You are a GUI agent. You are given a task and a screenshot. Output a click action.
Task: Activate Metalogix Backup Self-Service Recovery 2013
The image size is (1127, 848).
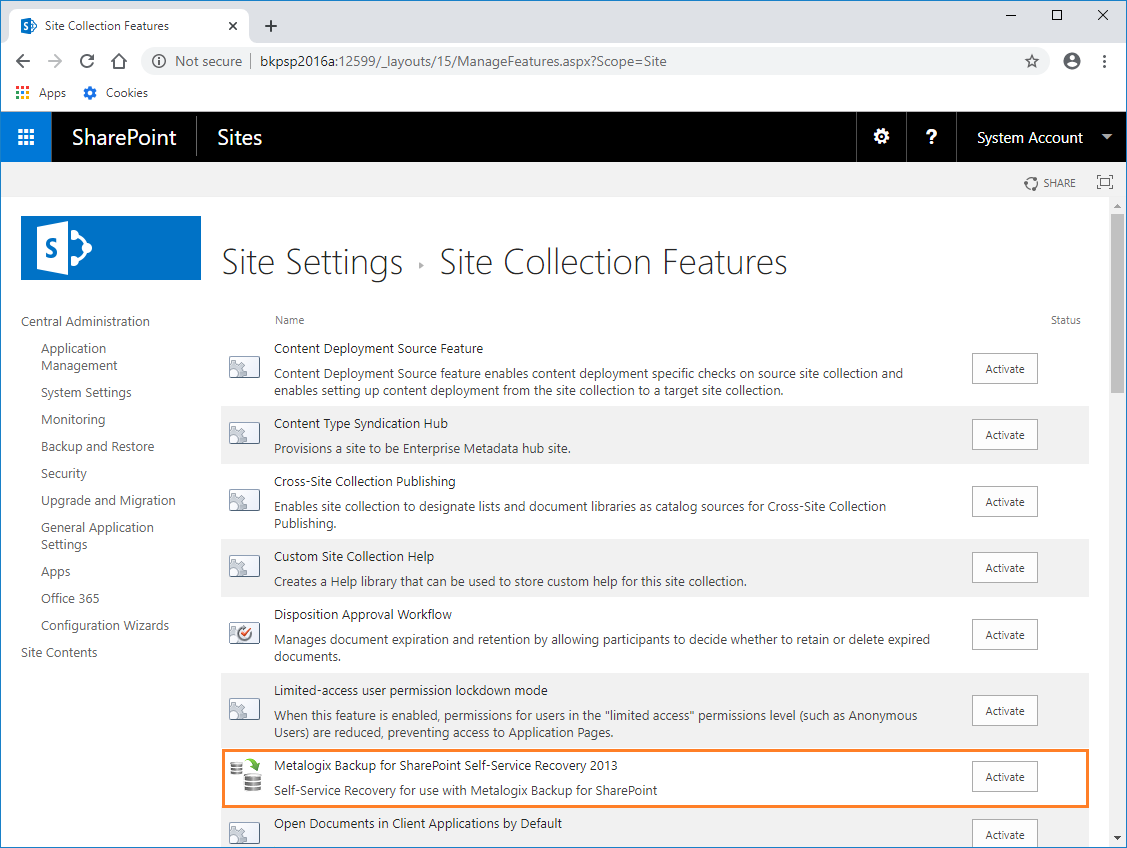coord(1004,777)
